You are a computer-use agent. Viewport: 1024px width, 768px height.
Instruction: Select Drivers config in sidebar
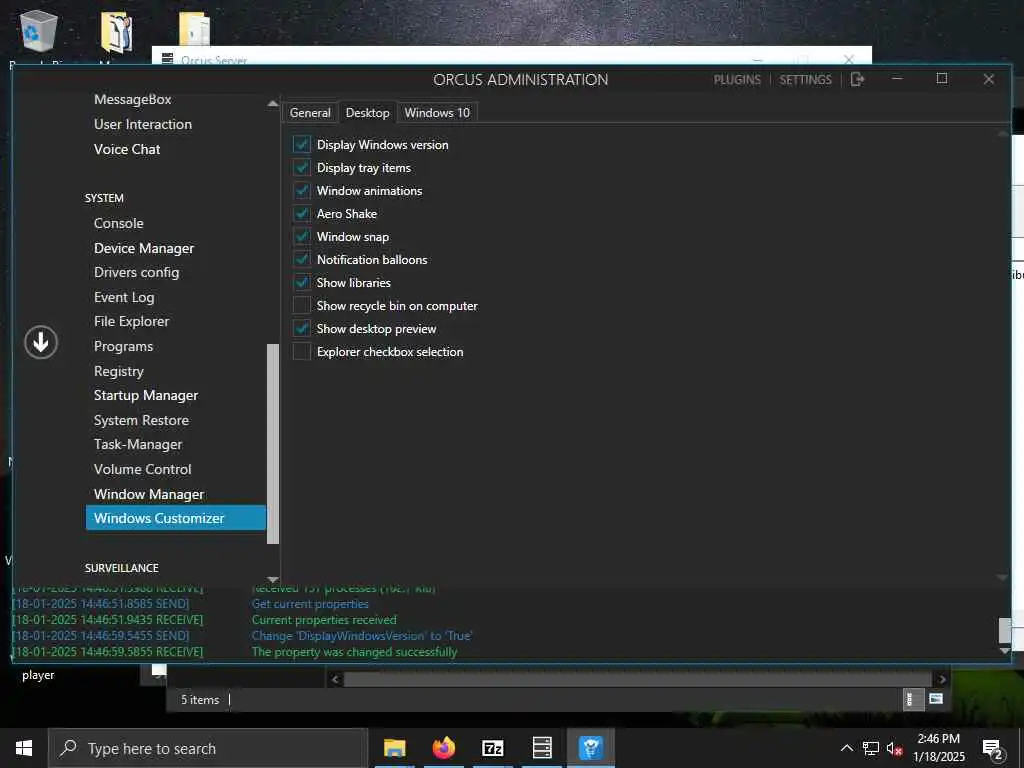[x=136, y=272]
